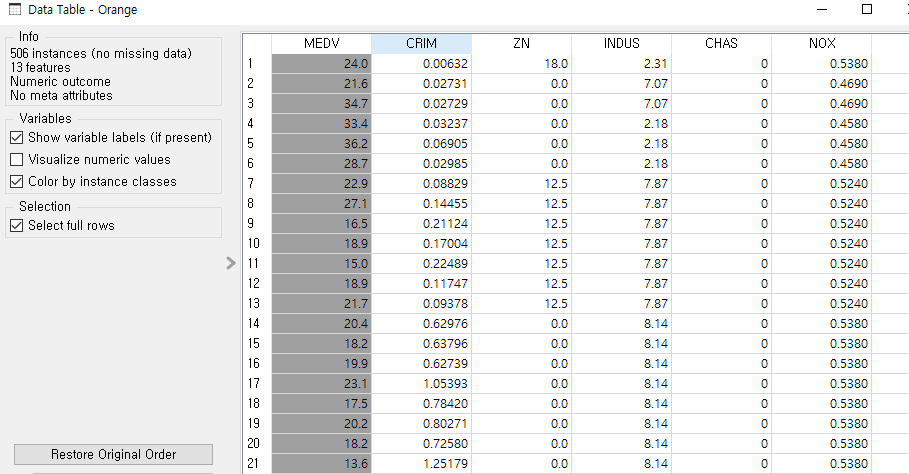Click the INDUS column header

pyautogui.click(x=621, y=44)
